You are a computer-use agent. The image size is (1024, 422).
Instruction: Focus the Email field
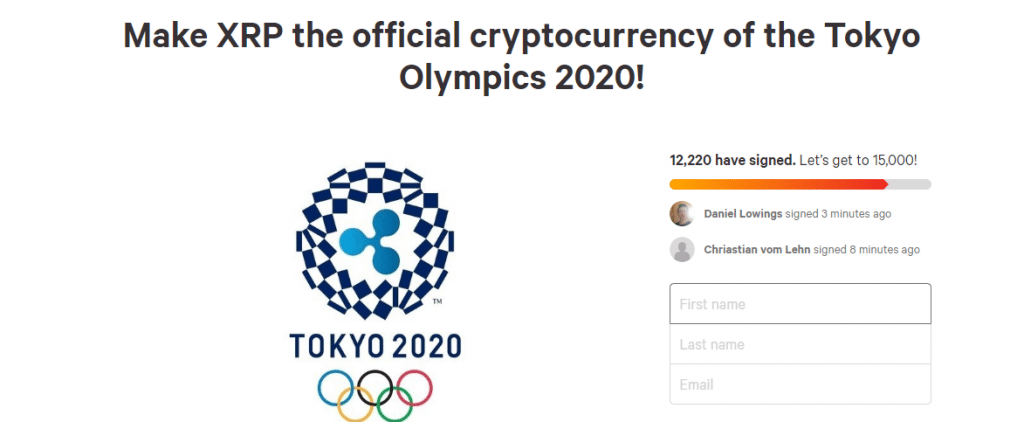click(x=800, y=384)
